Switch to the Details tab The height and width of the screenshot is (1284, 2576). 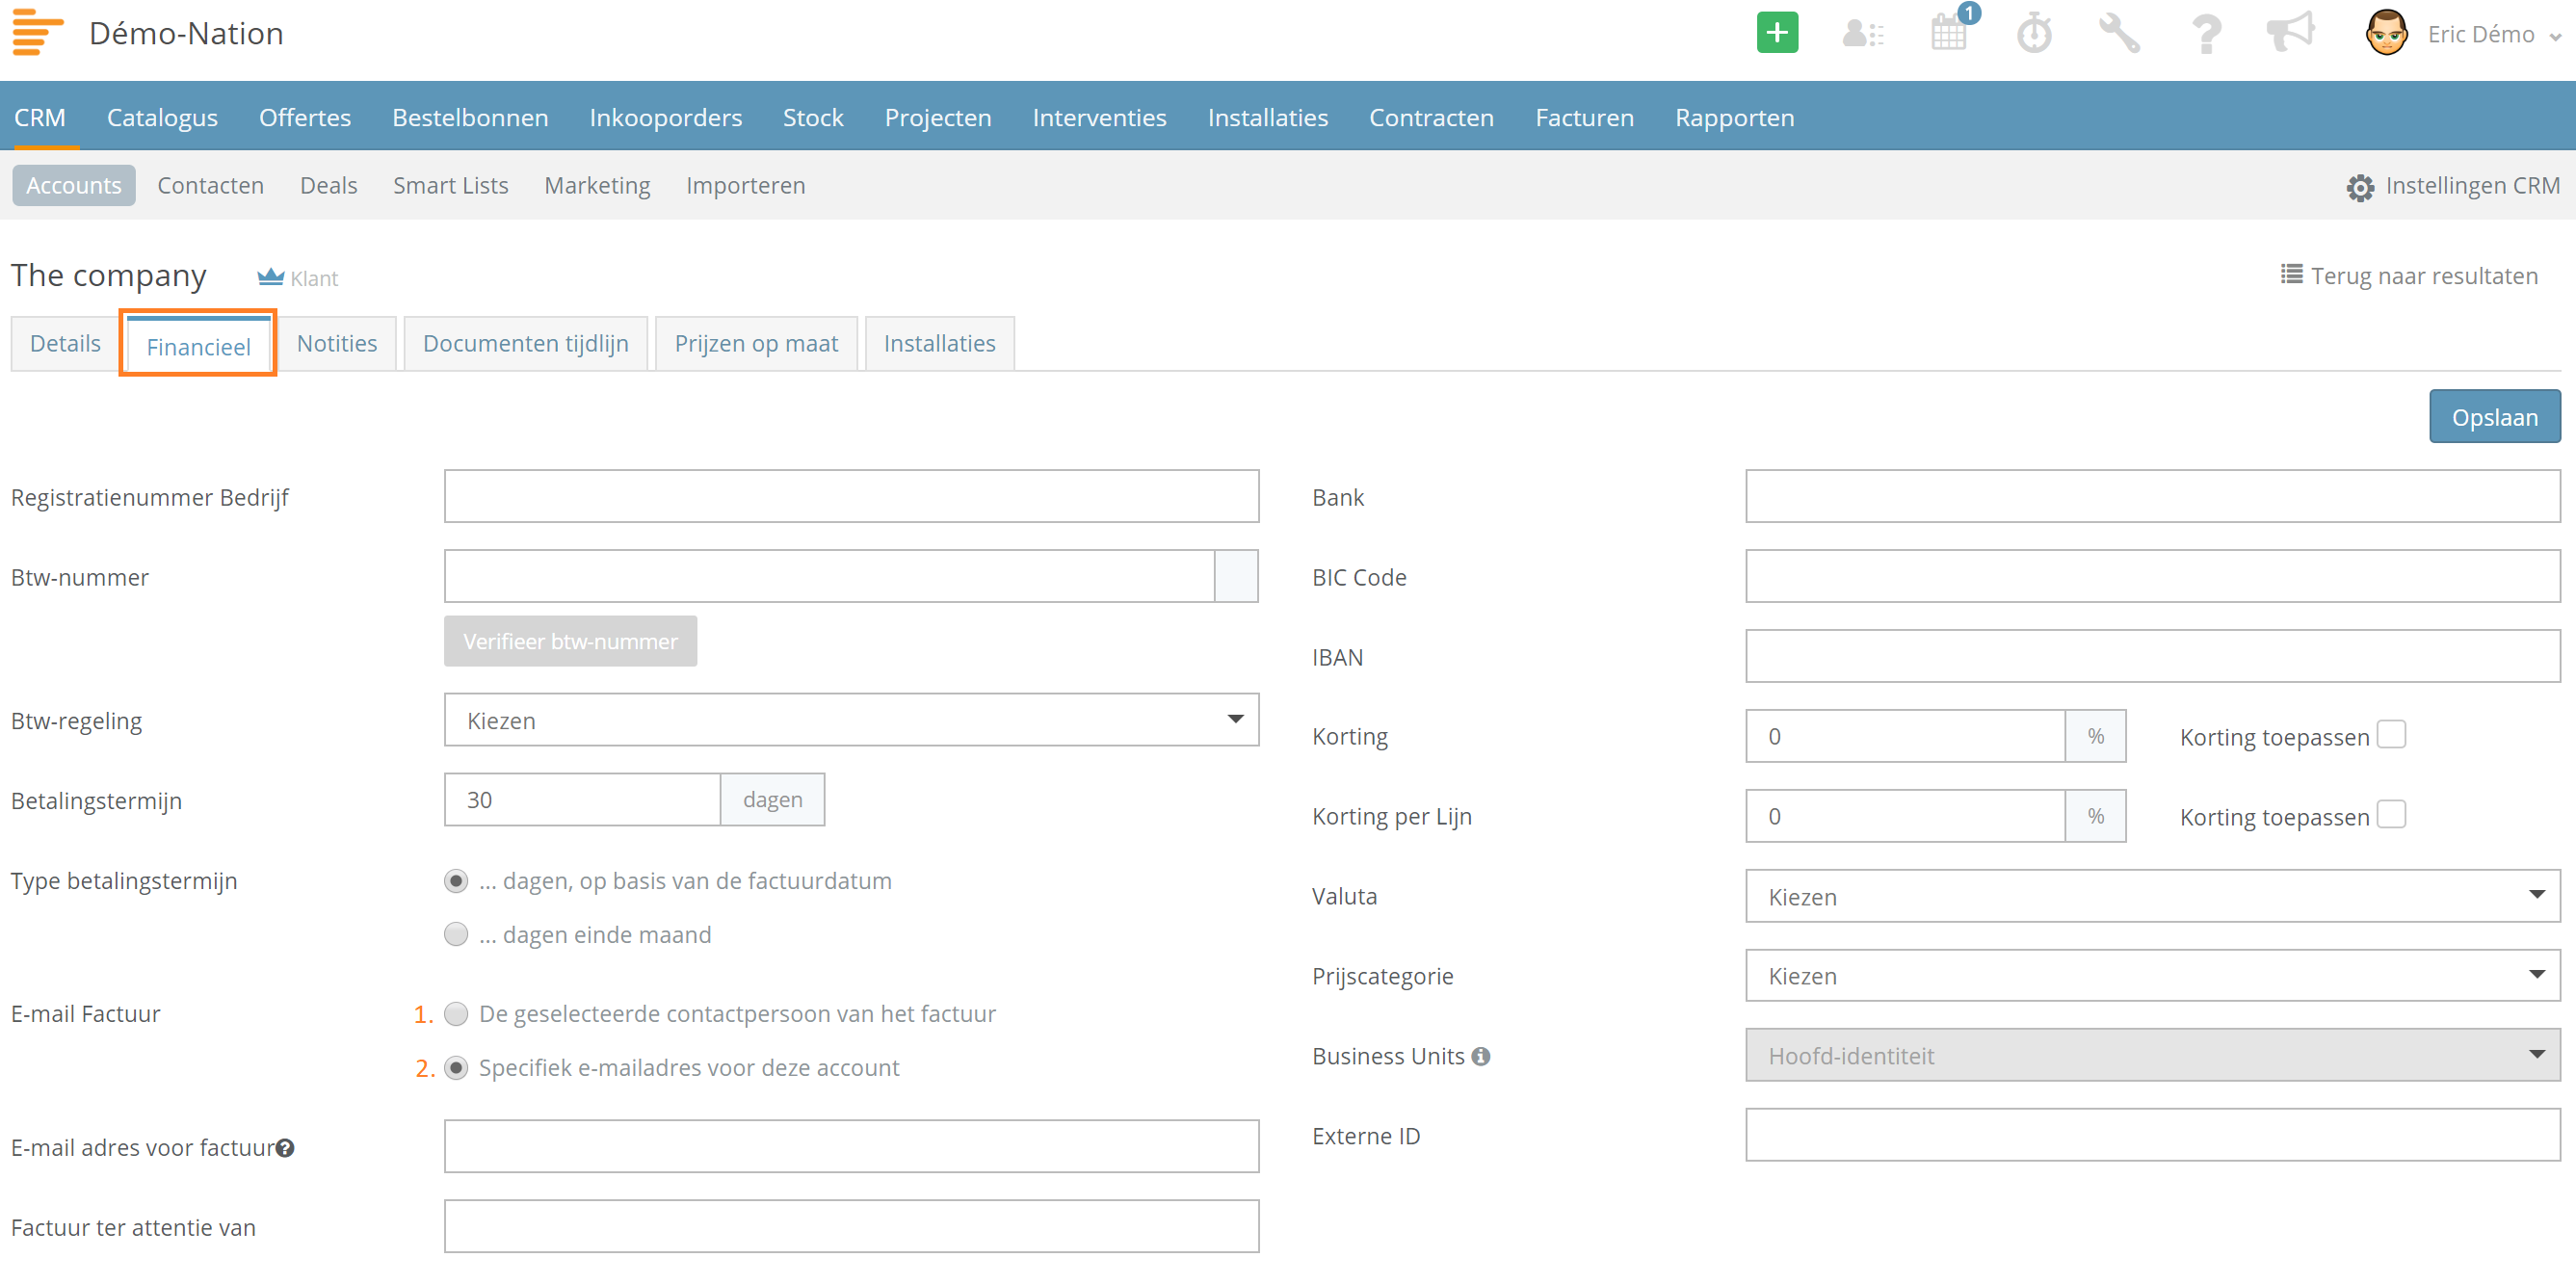pyautogui.click(x=65, y=343)
